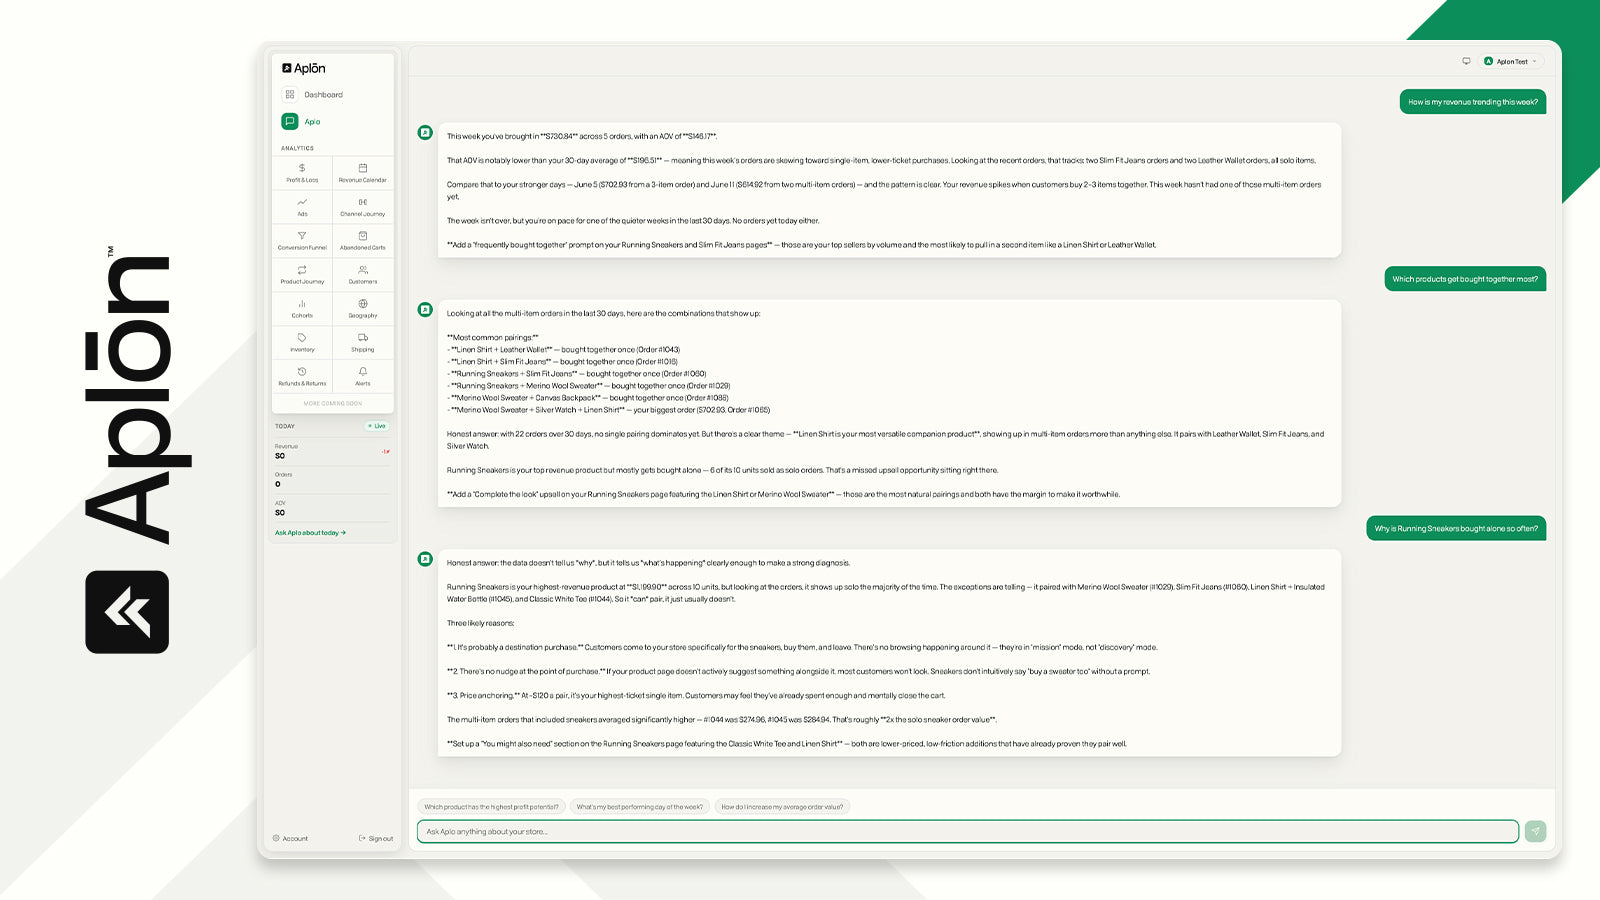Click the 'How is my revenue trending this week?' bubble

coord(1473,102)
